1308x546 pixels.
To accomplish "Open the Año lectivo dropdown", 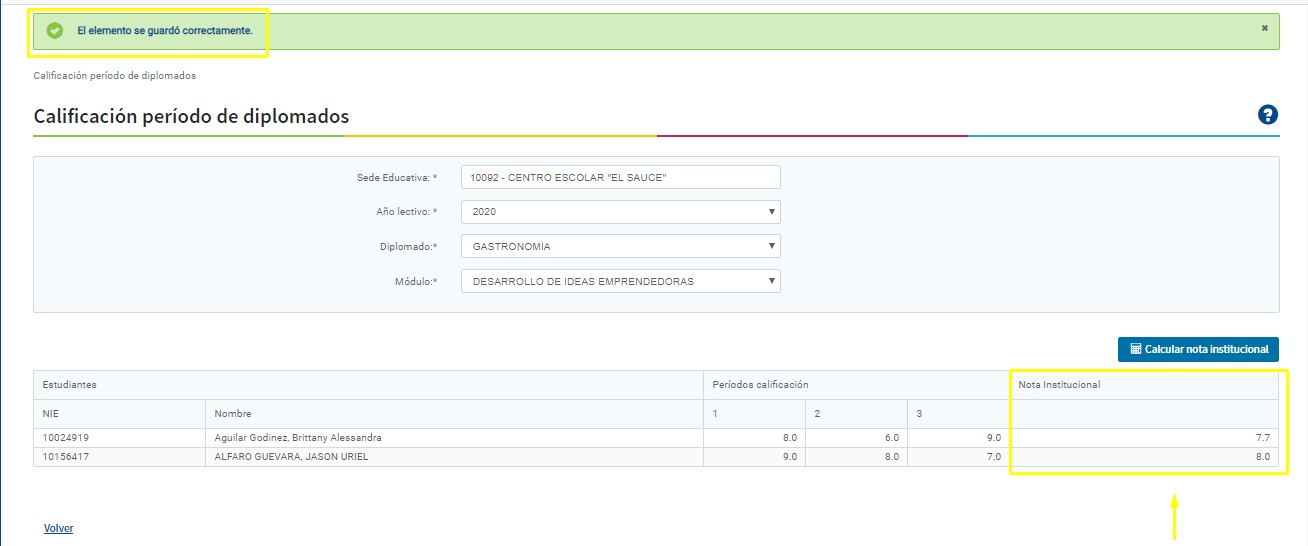I will click(x=620, y=212).
